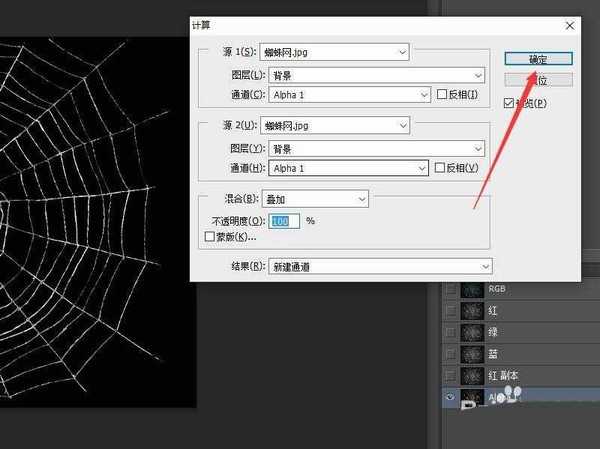The width and height of the screenshot is (600, 449).
Task: Enable 反相 invert for source 1 channel
Action: [443, 95]
